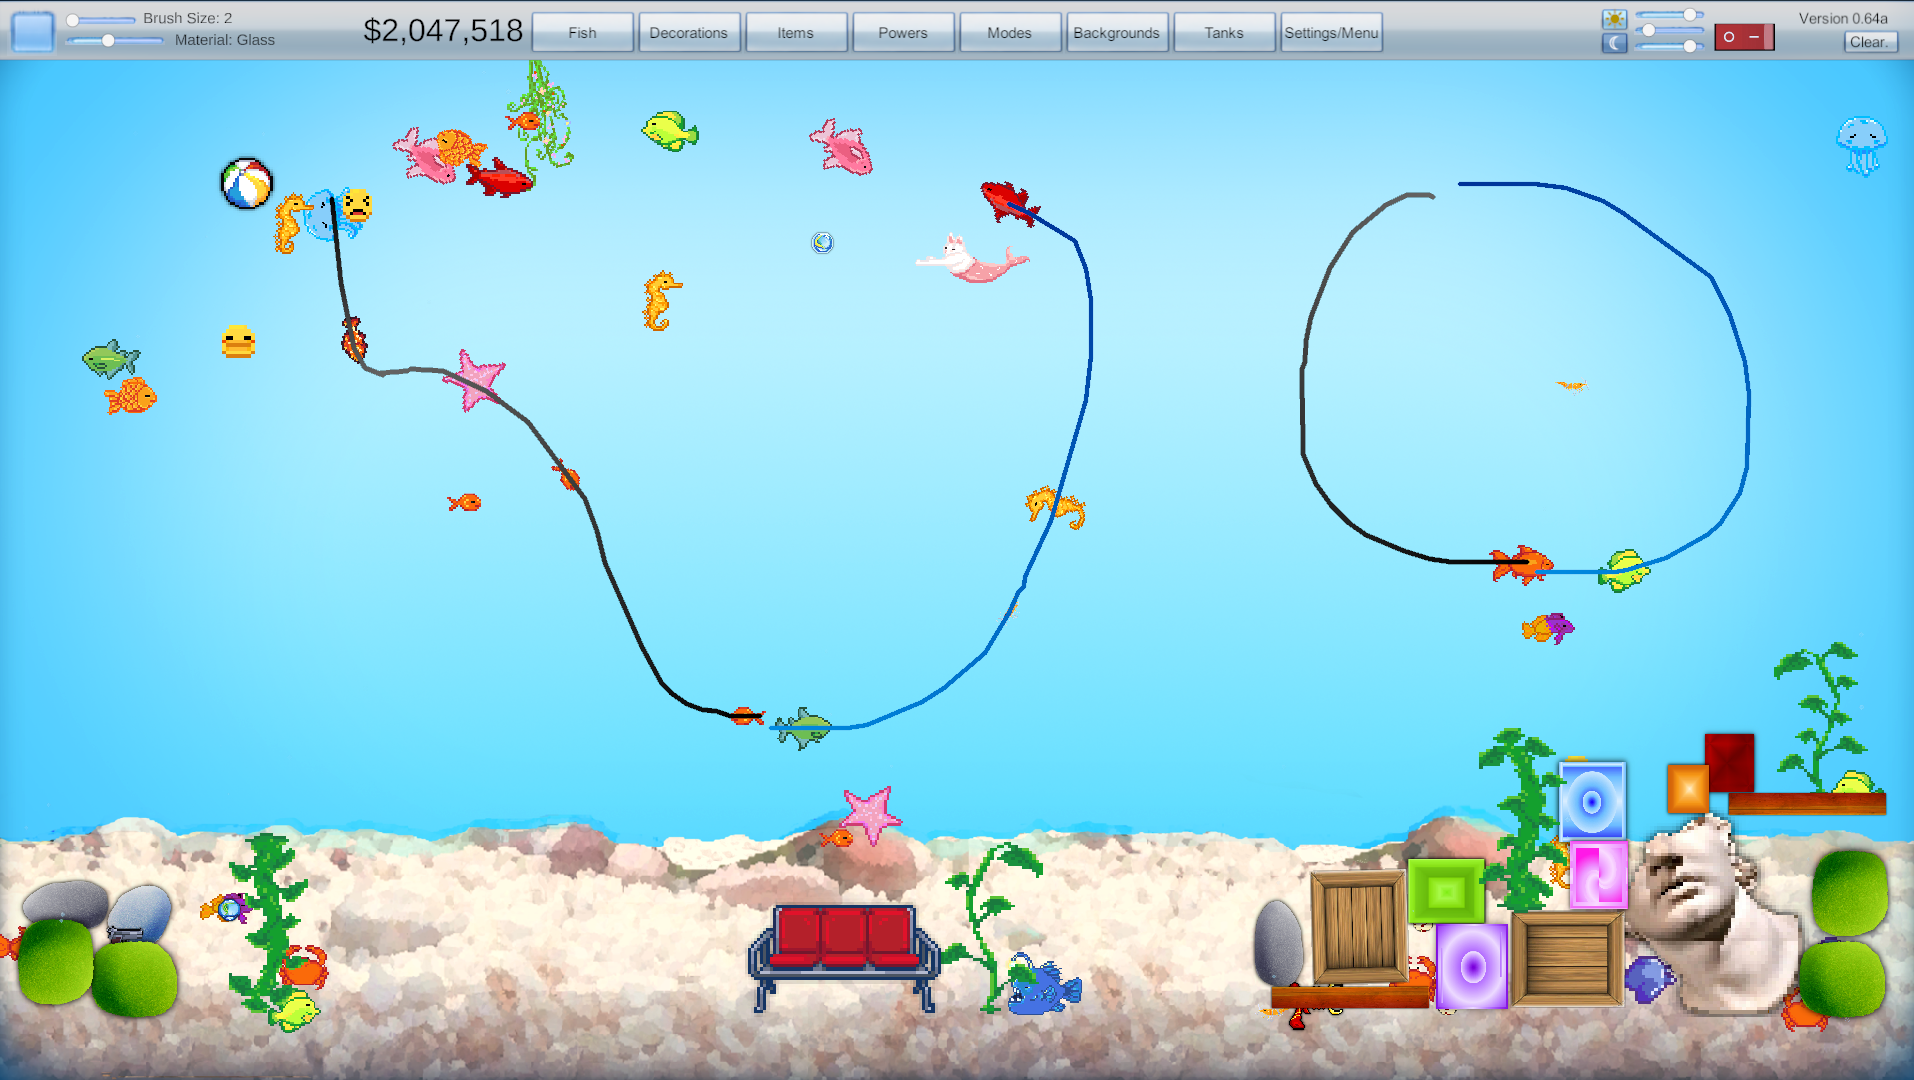The height and width of the screenshot is (1080, 1914).
Task: Click the horizontal-plank wooden crate
Action: 1567,959
